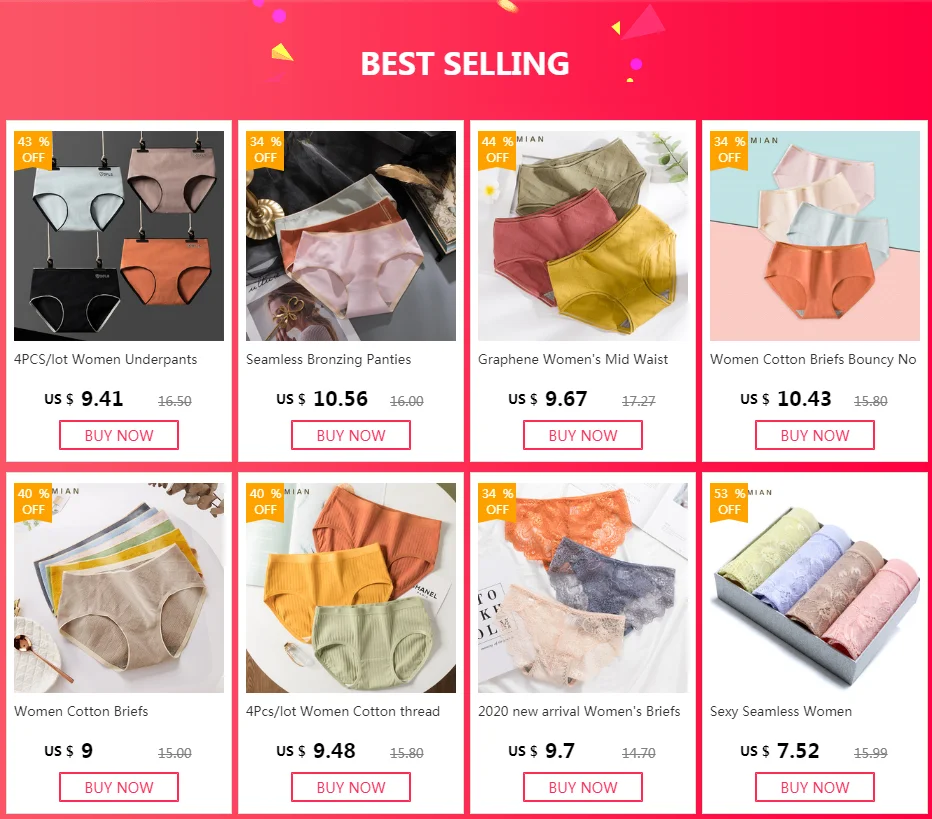Image resolution: width=932 pixels, height=819 pixels.
Task: Click the 43% OFF badge on the first product
Action: (x=33, y=150)
